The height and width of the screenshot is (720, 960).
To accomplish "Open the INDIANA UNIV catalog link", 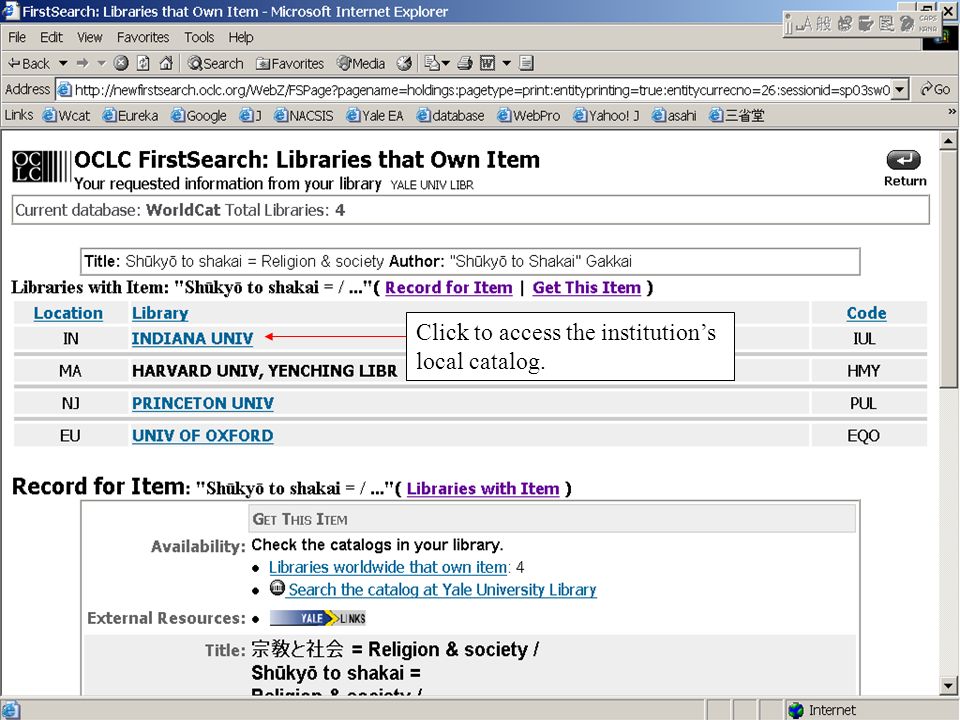I will (192, 339).
